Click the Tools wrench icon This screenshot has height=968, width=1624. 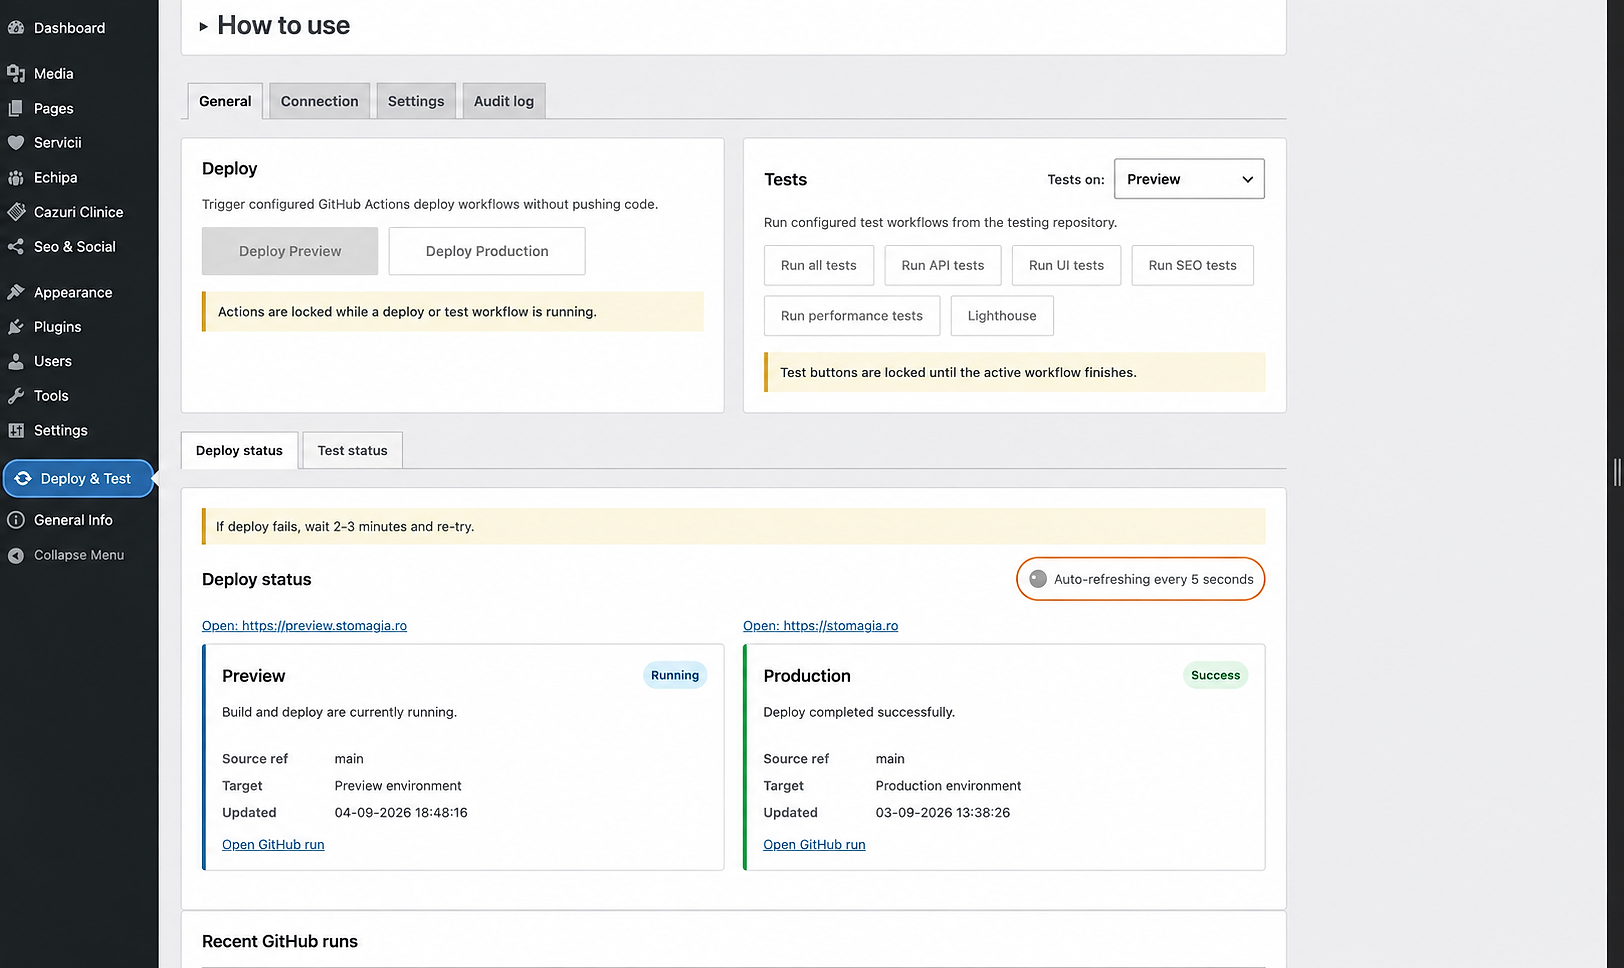[16, 396]
